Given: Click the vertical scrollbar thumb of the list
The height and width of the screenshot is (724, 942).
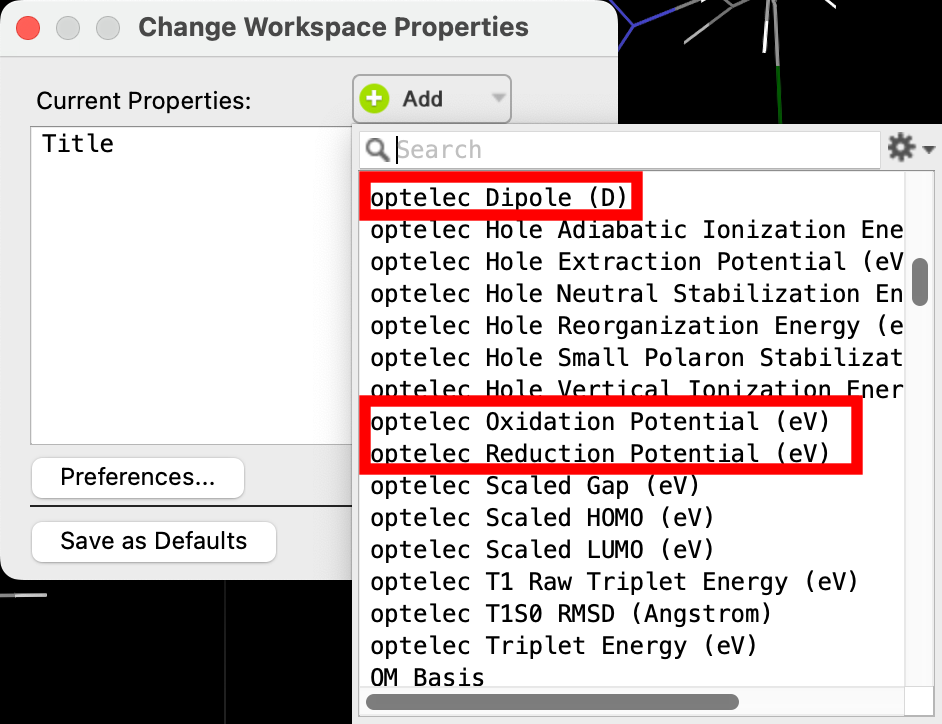Looking at the screenshot, I should [x=919, y=282].
